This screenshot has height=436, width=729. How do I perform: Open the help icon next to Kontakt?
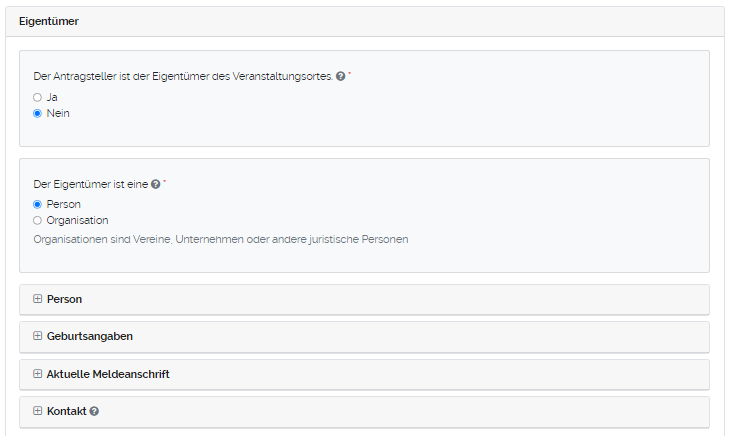click(94, 411)
